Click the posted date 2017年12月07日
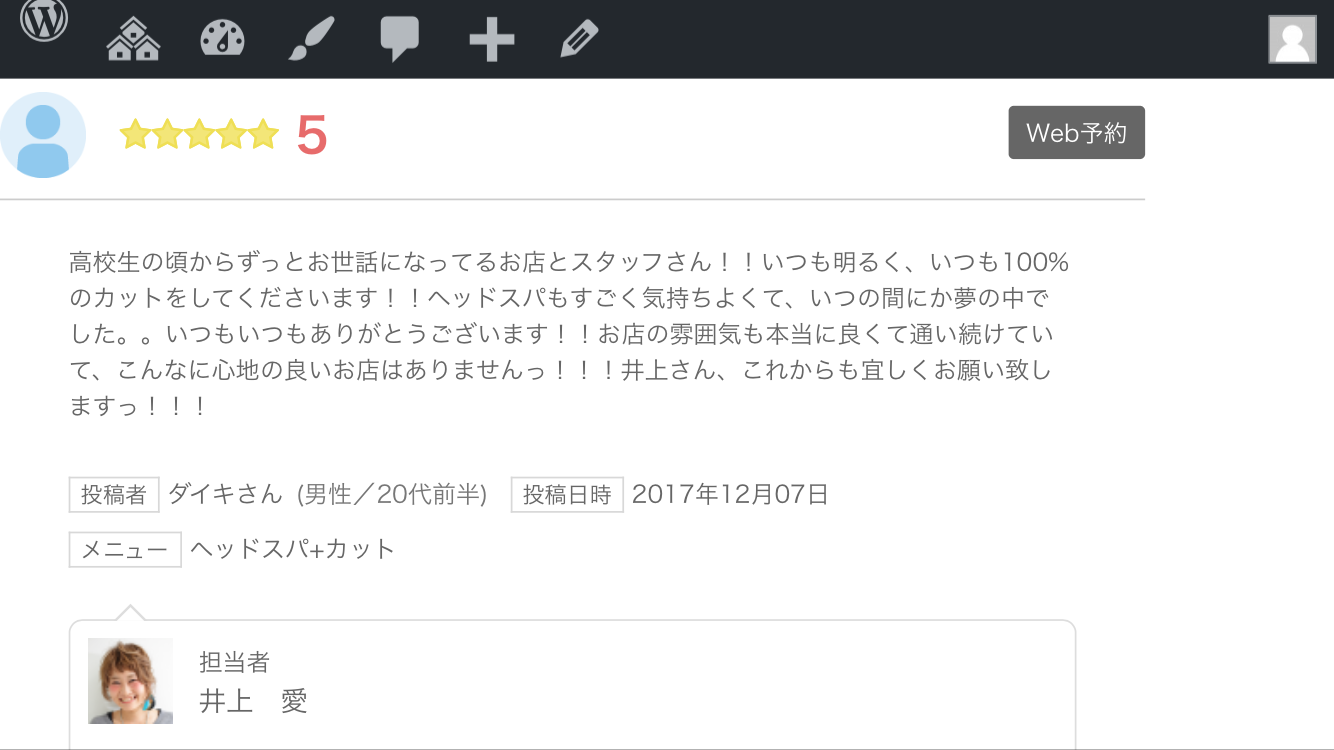The image size is (1334, 750). tap(730, 494)
